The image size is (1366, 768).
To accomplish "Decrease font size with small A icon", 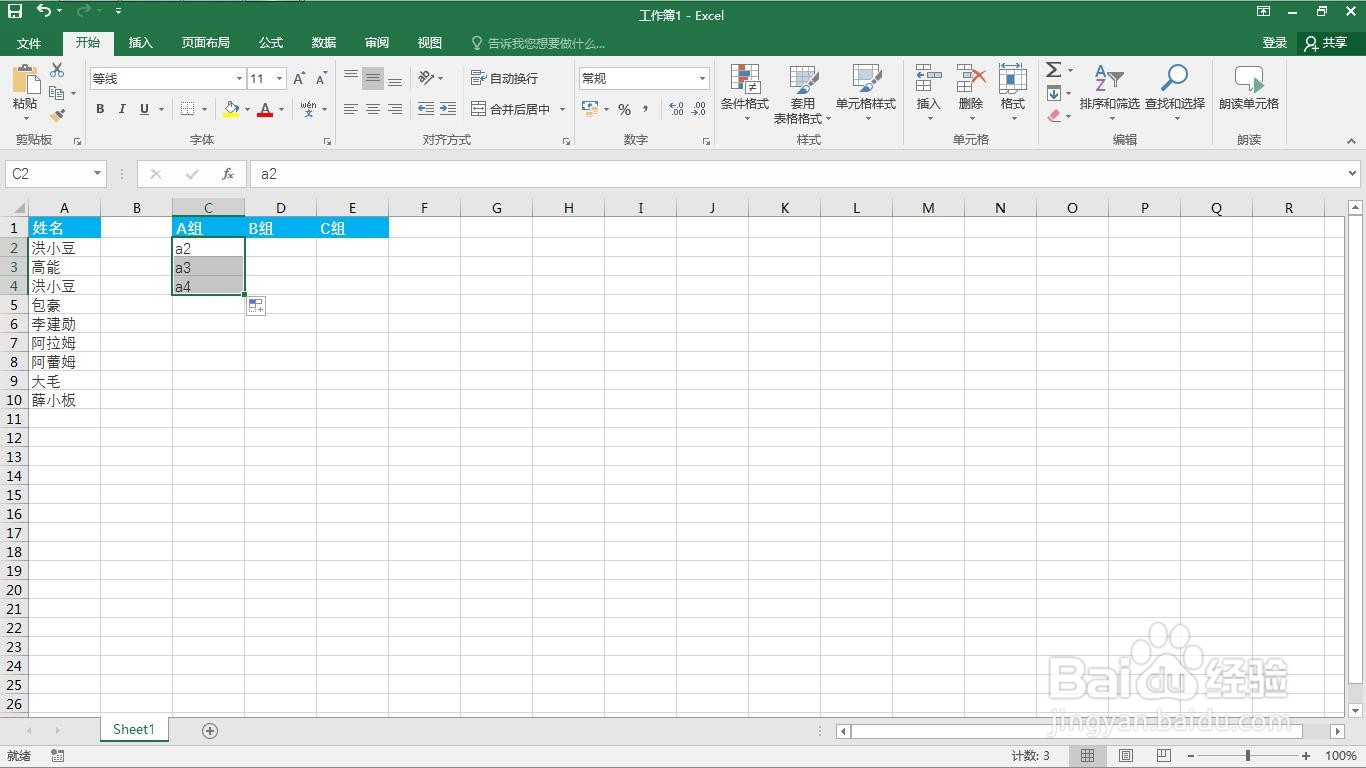I will tap(321, 78).
